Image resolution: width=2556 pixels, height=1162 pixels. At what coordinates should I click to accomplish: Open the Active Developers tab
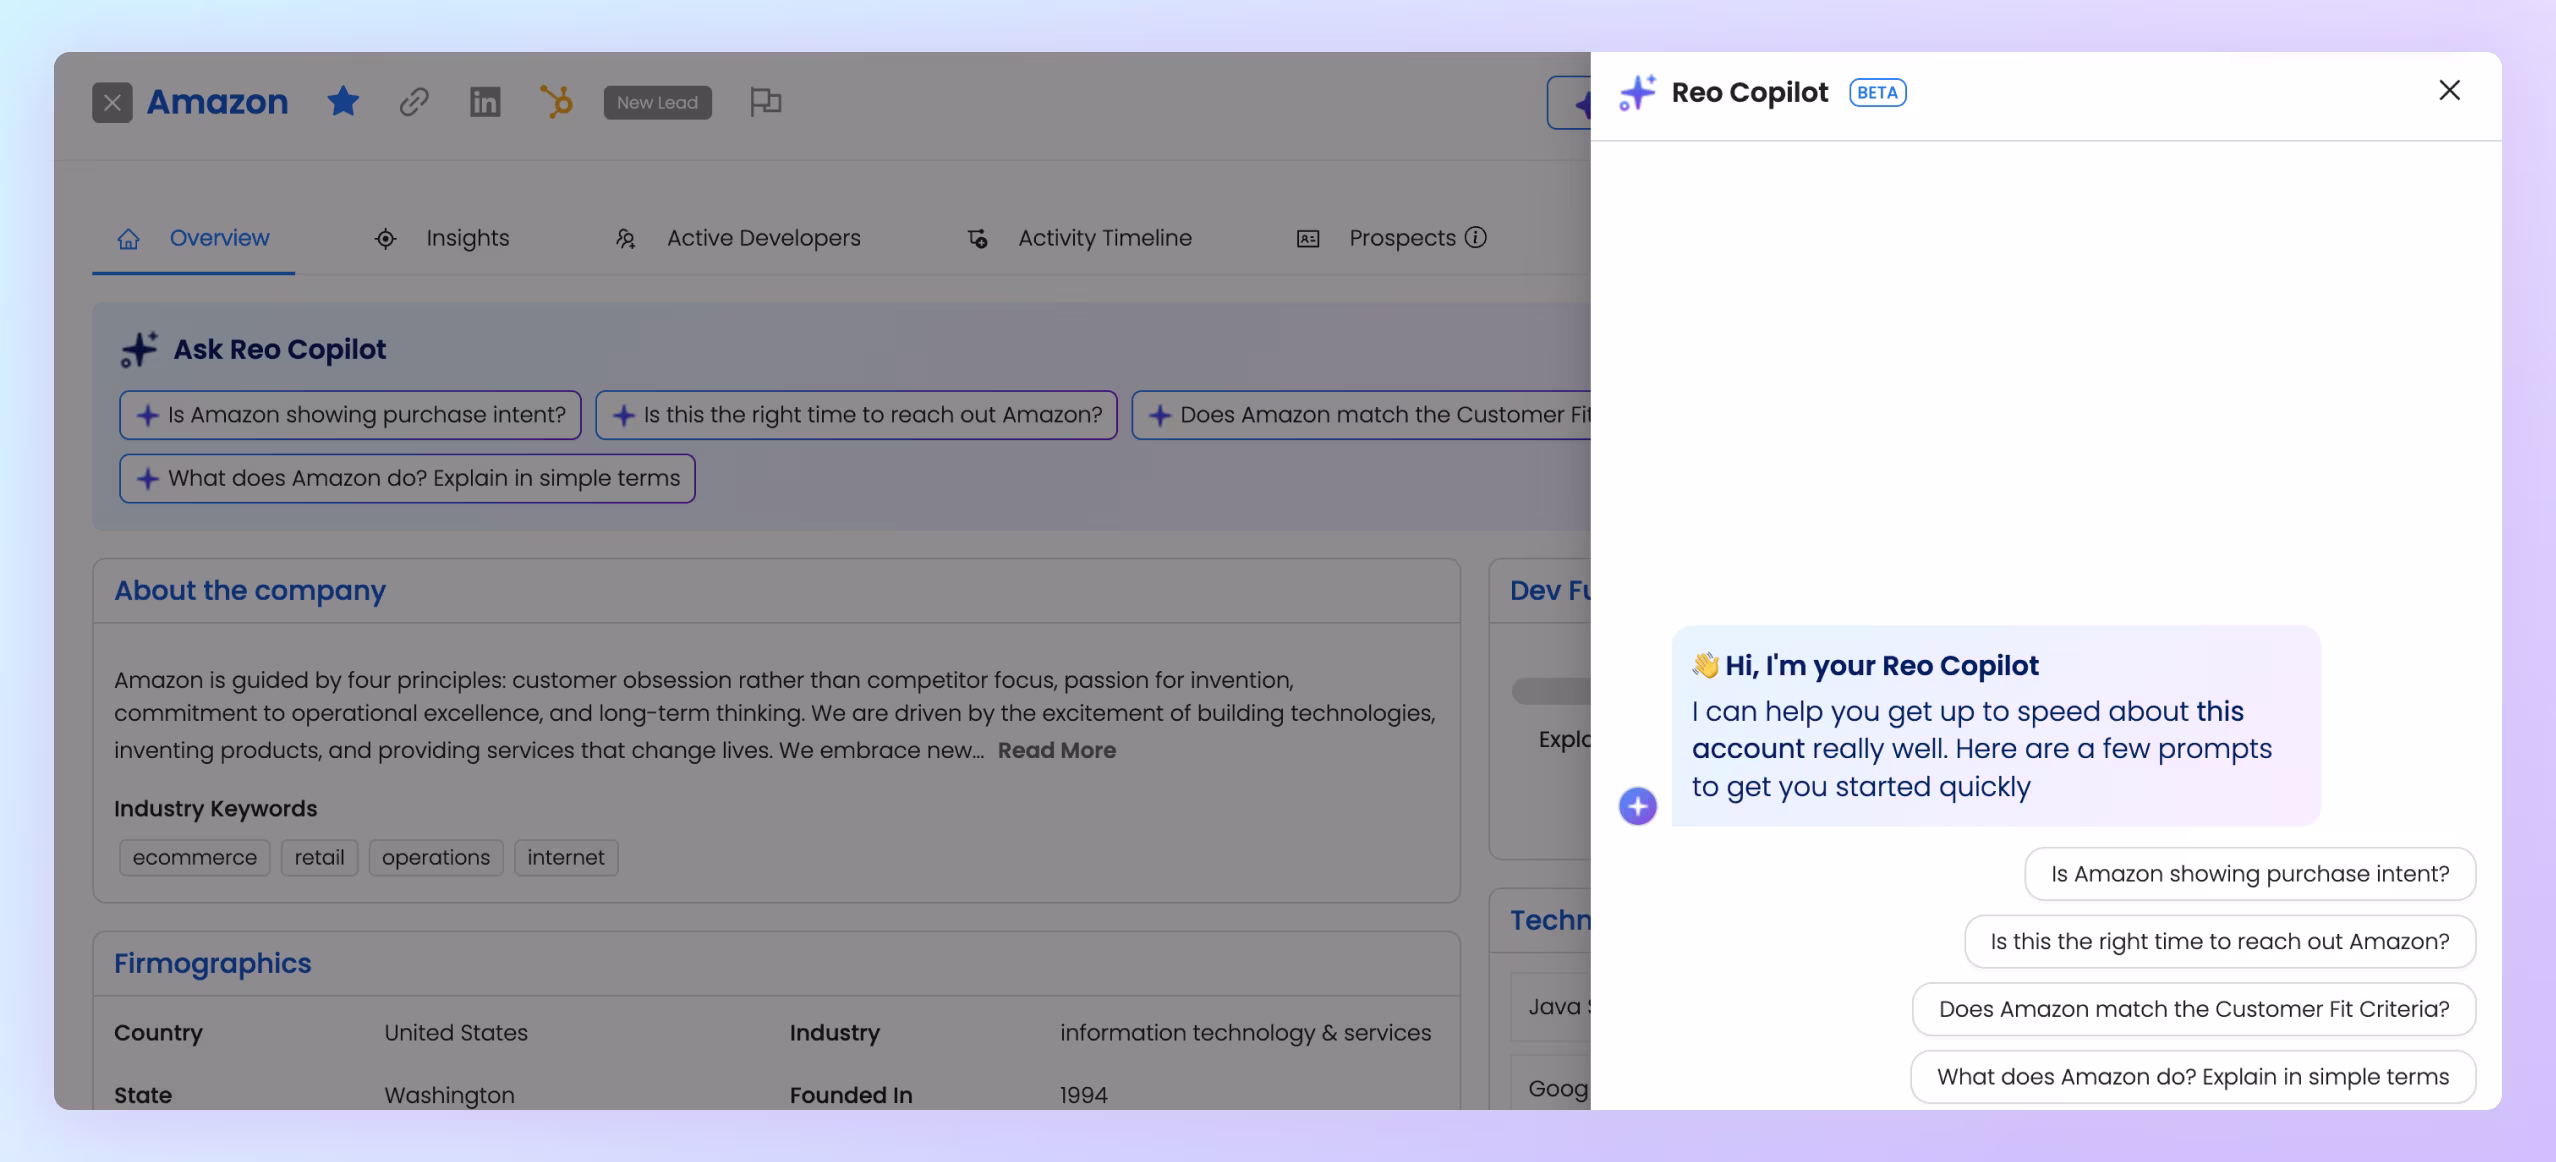[763, 238]
